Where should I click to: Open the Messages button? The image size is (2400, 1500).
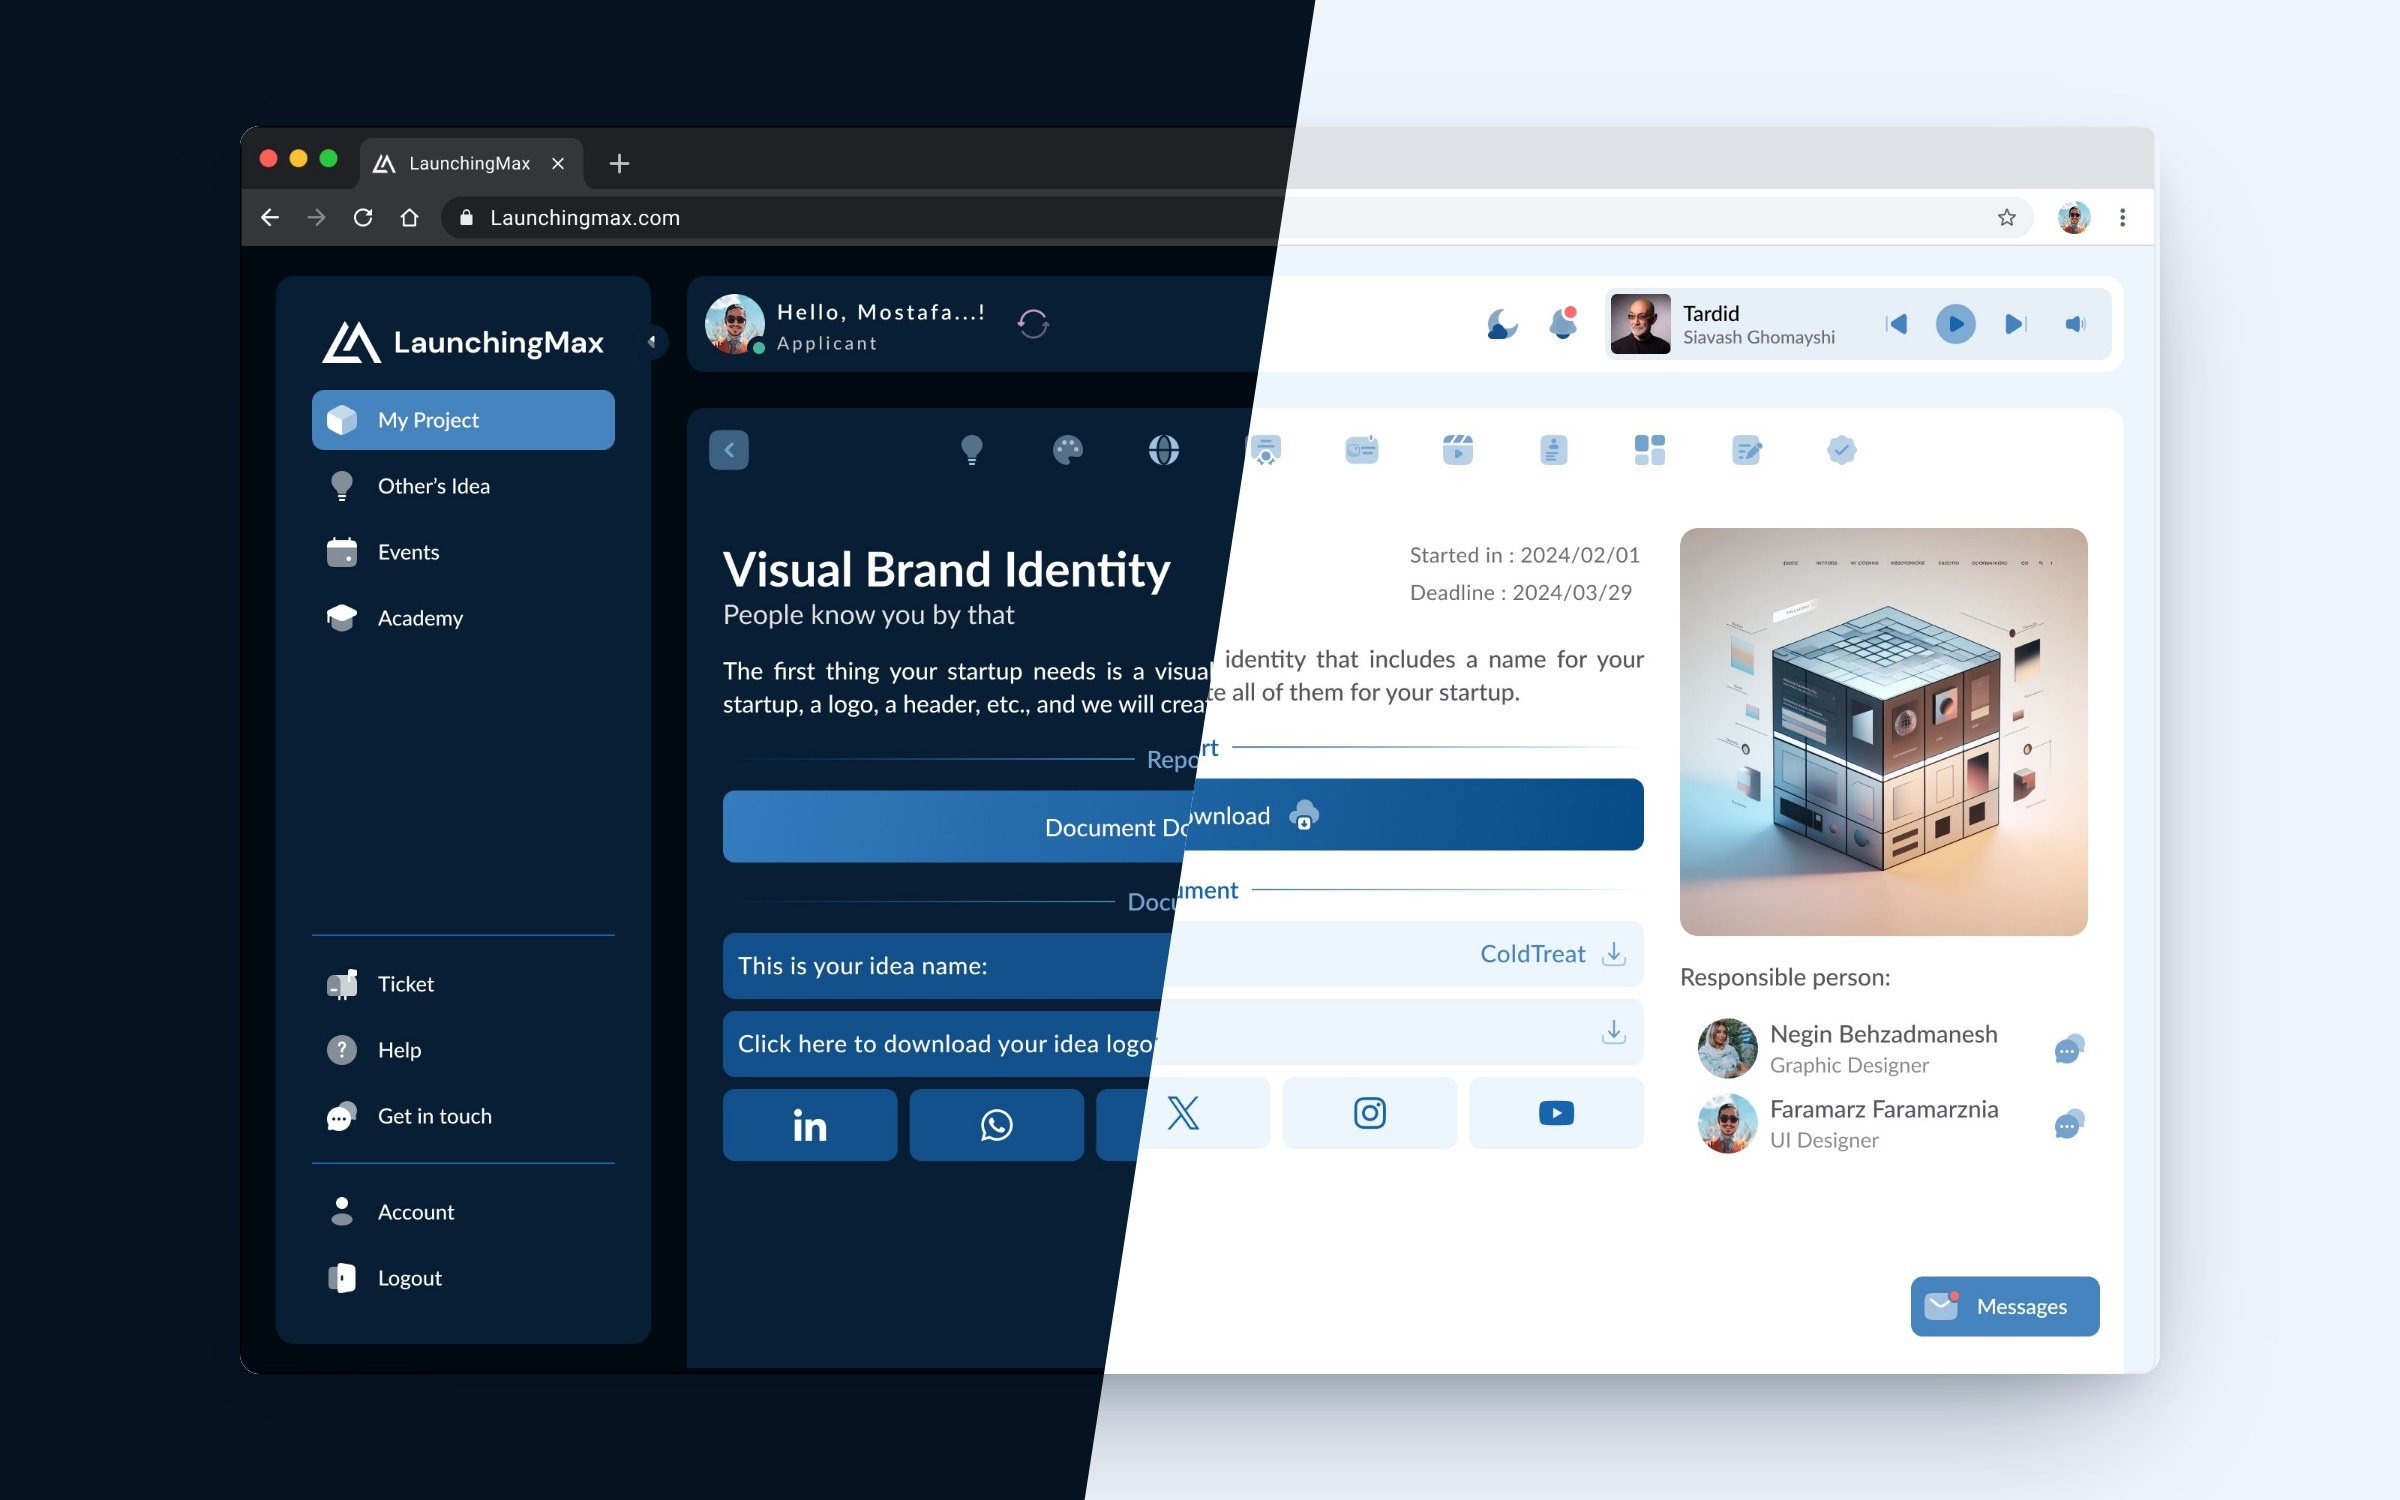(x=2005, y=1306)
